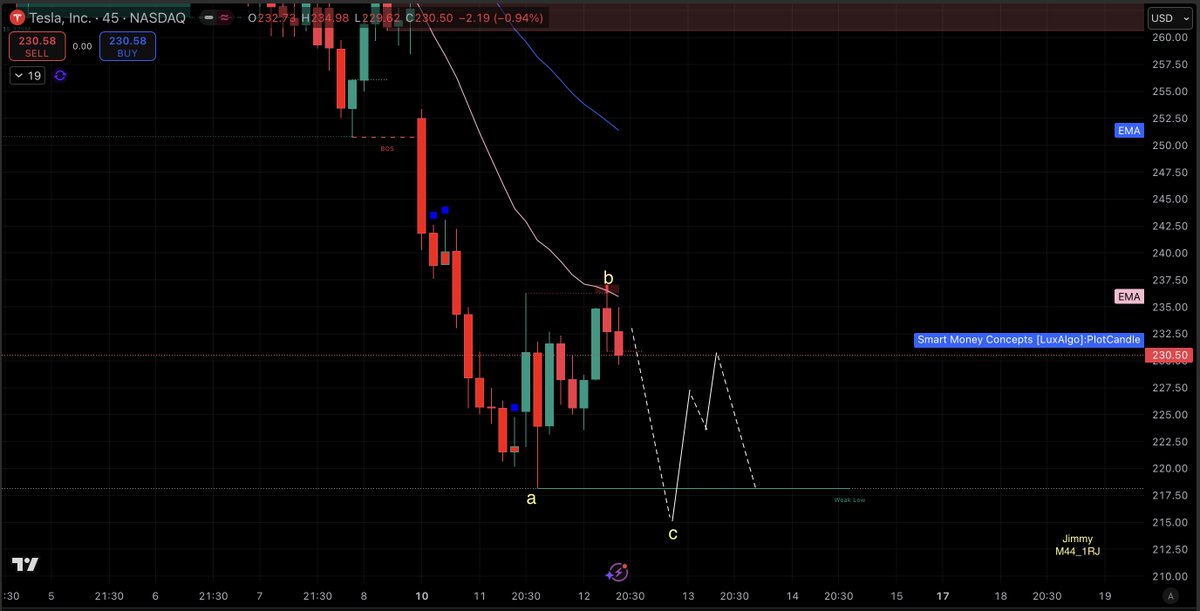The width and height of the screenshot is (1200, 611).
Task: Click the bold 17 date on the time axis
Action: (x=943, y=595)
